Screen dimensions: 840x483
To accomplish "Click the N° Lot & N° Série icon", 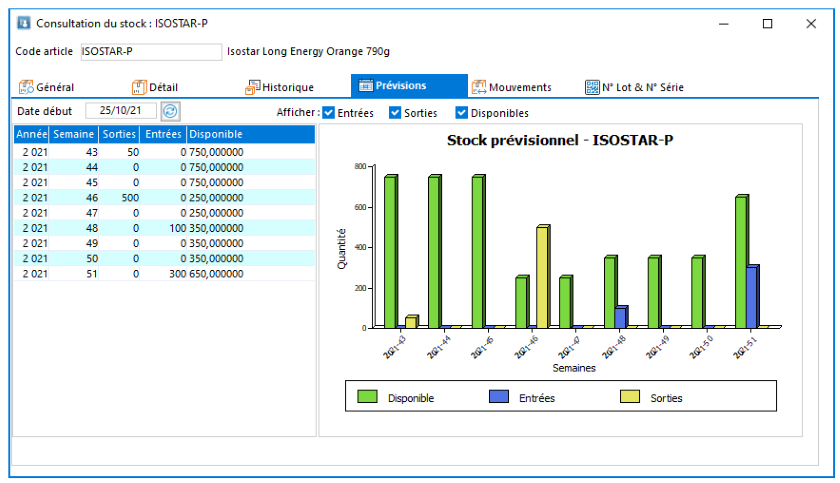I will 592,87.
